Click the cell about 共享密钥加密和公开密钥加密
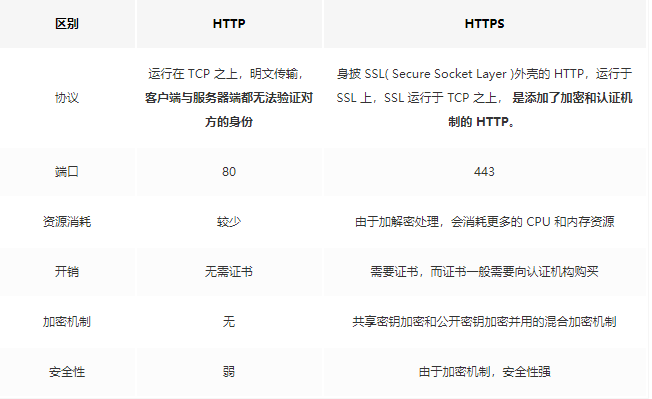The height and width of the screenshot is (399, 652). (484, 321)
